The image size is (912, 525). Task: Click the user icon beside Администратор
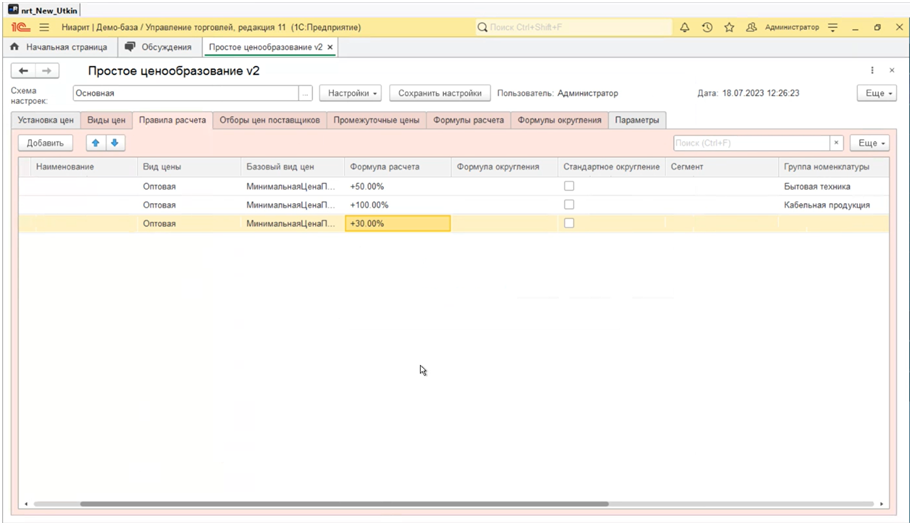pyautogui.click(x=751, y=27)
